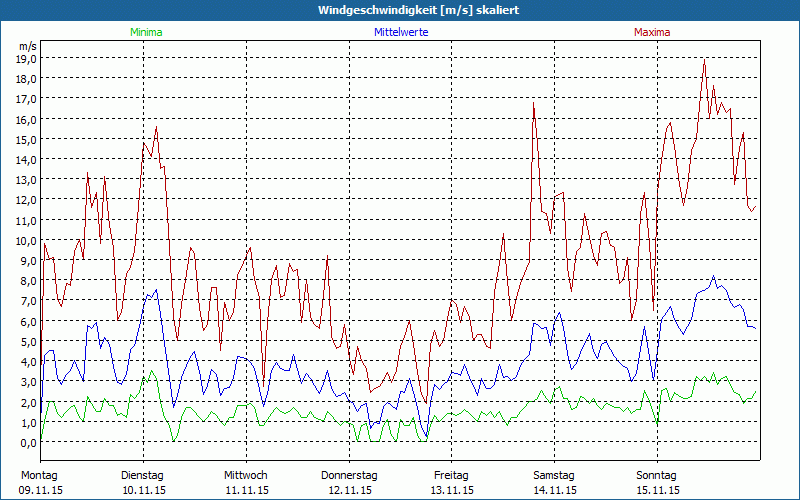Click the 19,0 value on the y-axis

26,58
